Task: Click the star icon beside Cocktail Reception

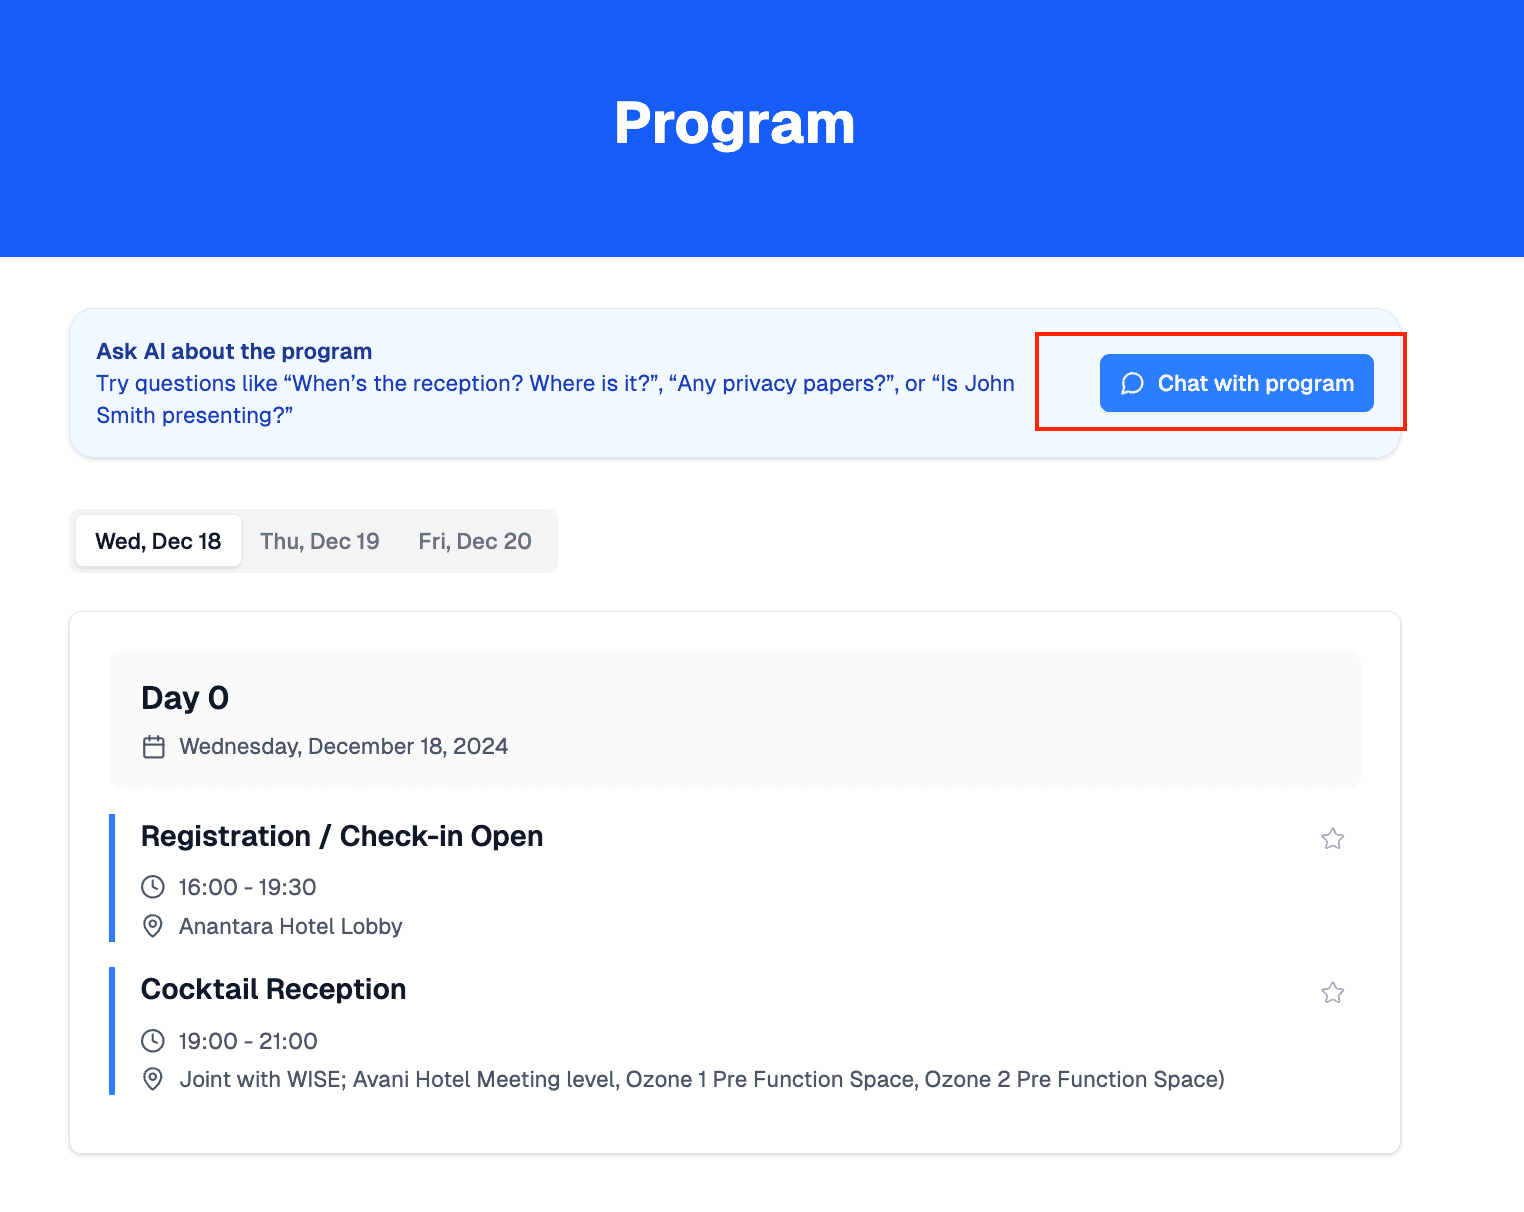Action: 1332,992
